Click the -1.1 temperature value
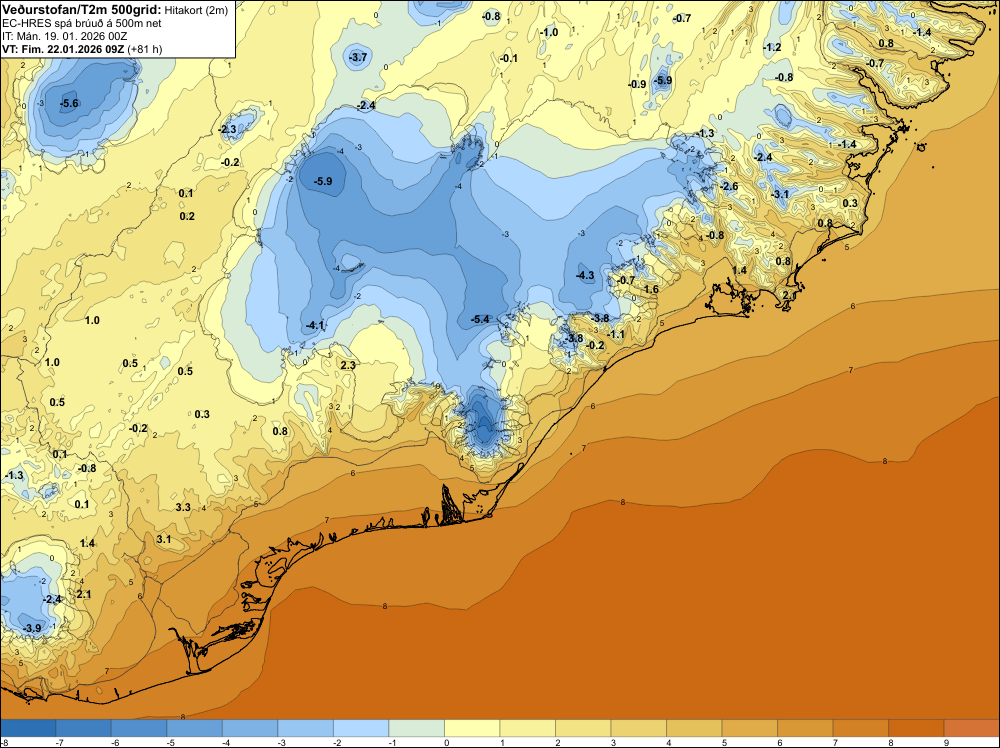Viewport: 1000px width, 748px height. tap(616, 334)
